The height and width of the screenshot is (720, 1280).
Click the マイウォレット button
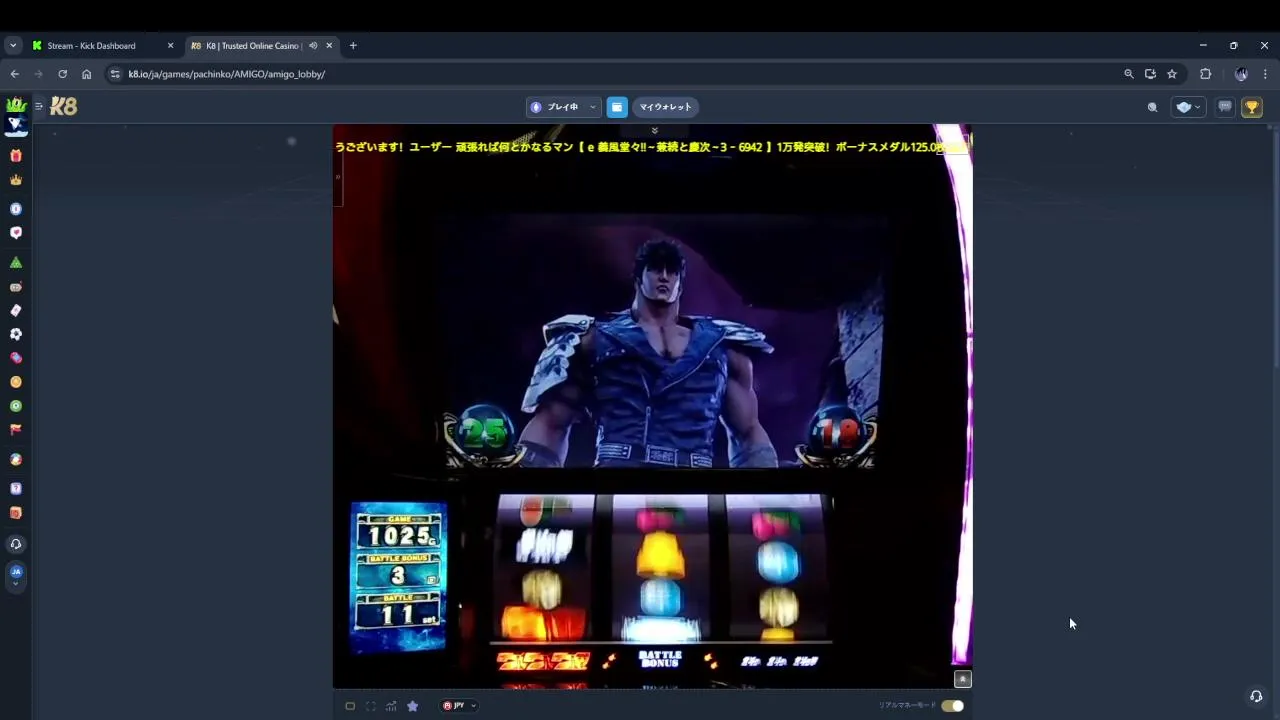click(x=665, y=107)
